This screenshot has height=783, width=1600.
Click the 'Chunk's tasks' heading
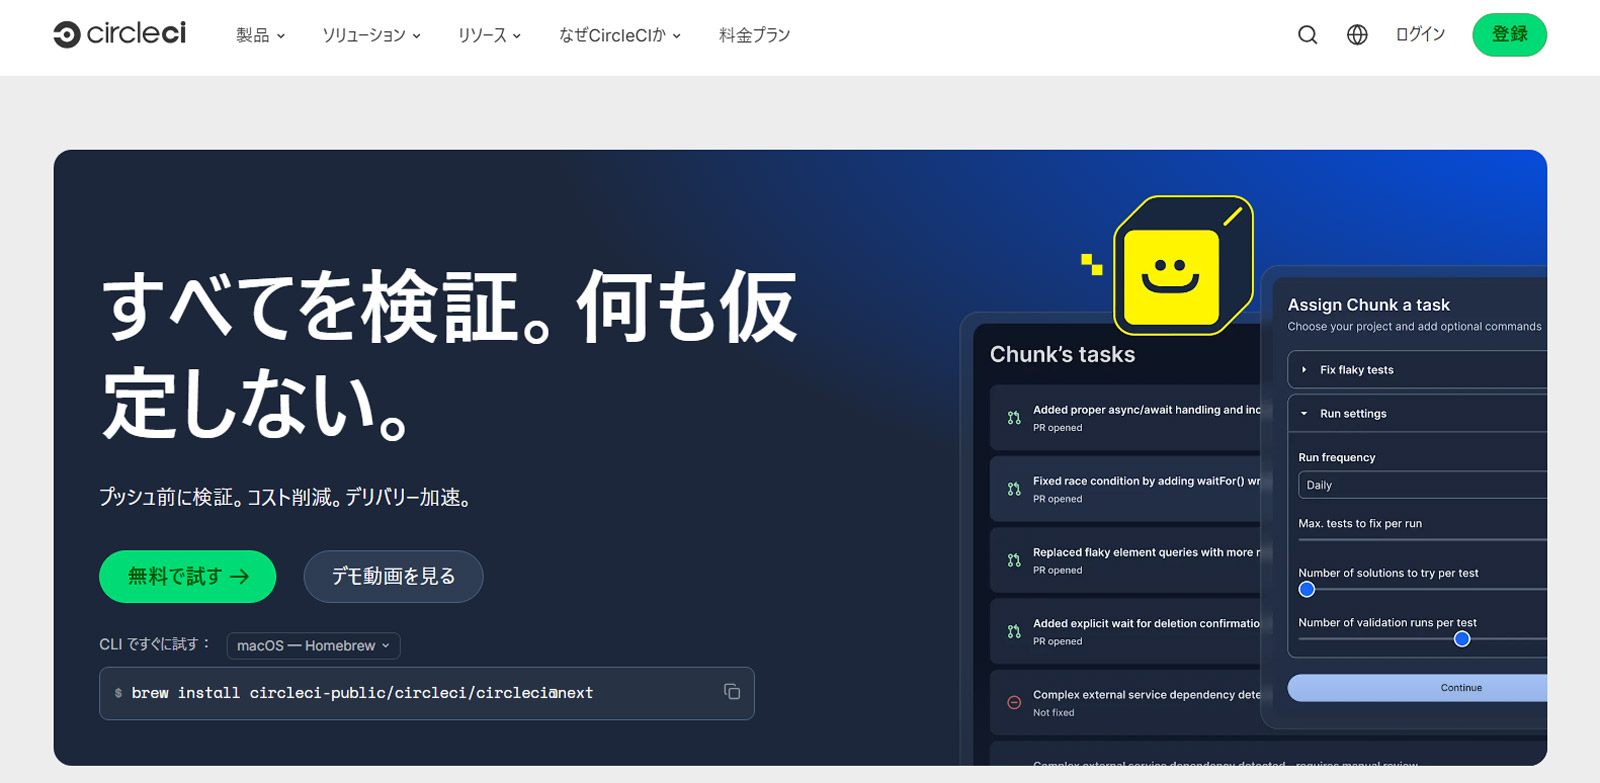point(1062,354)
